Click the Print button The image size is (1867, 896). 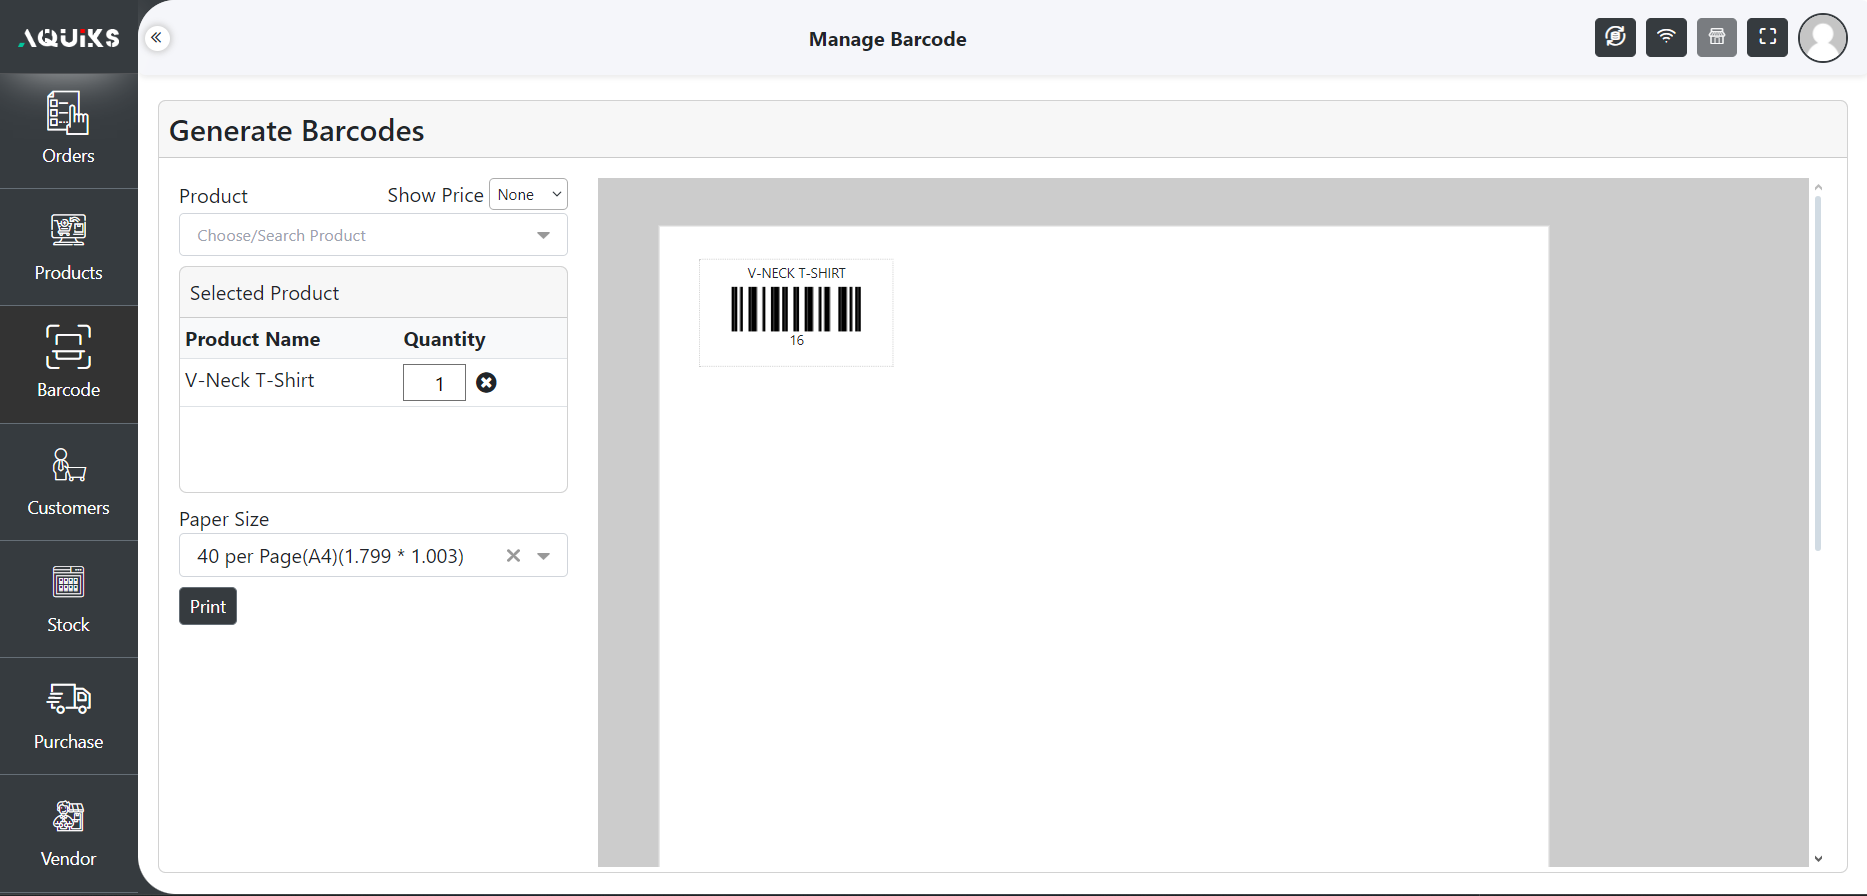(x=208, y=606)
